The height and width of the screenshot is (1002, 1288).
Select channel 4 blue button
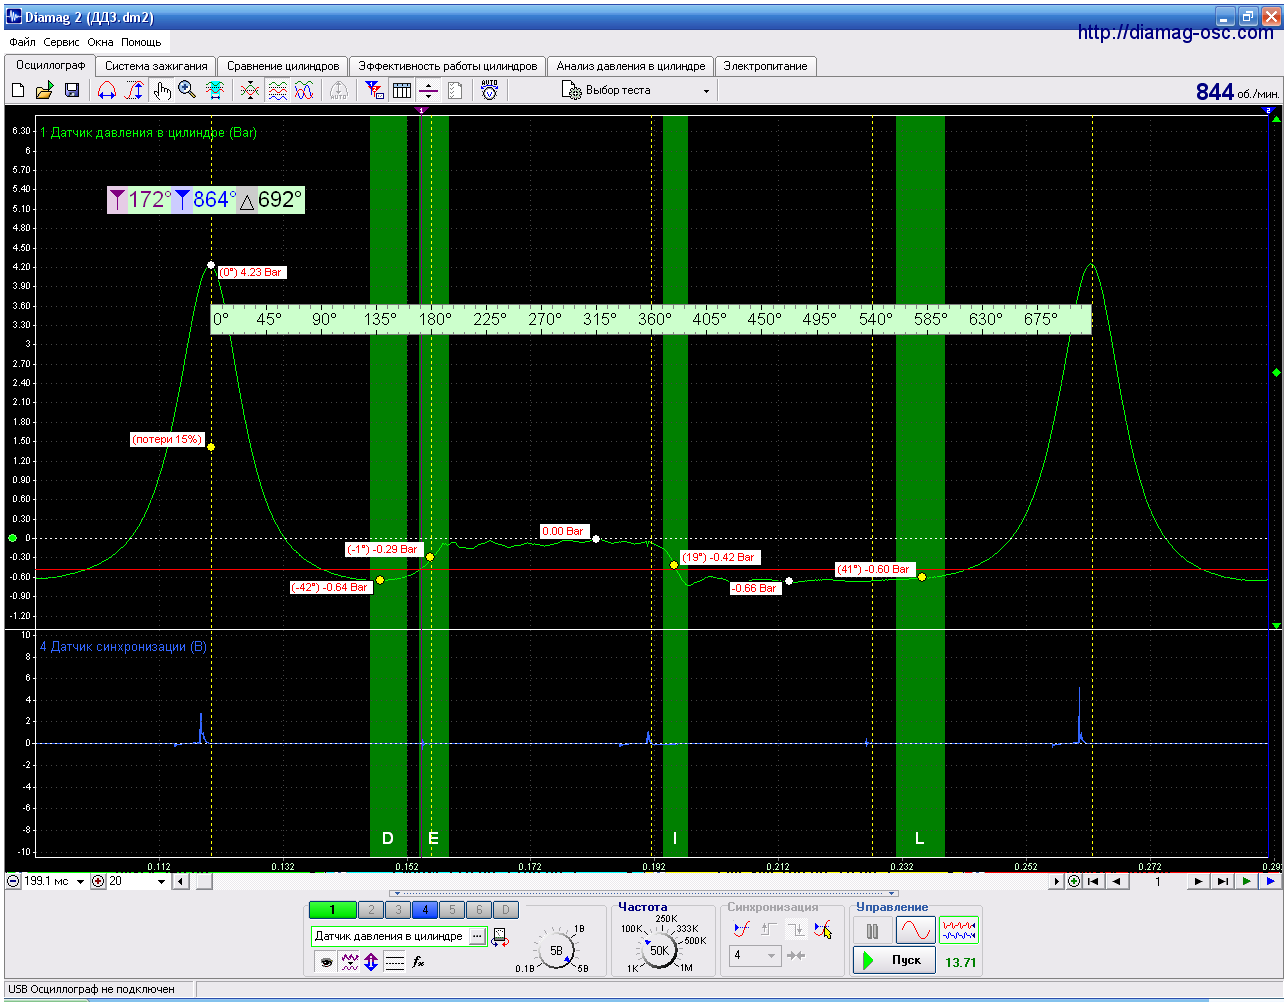425,910
